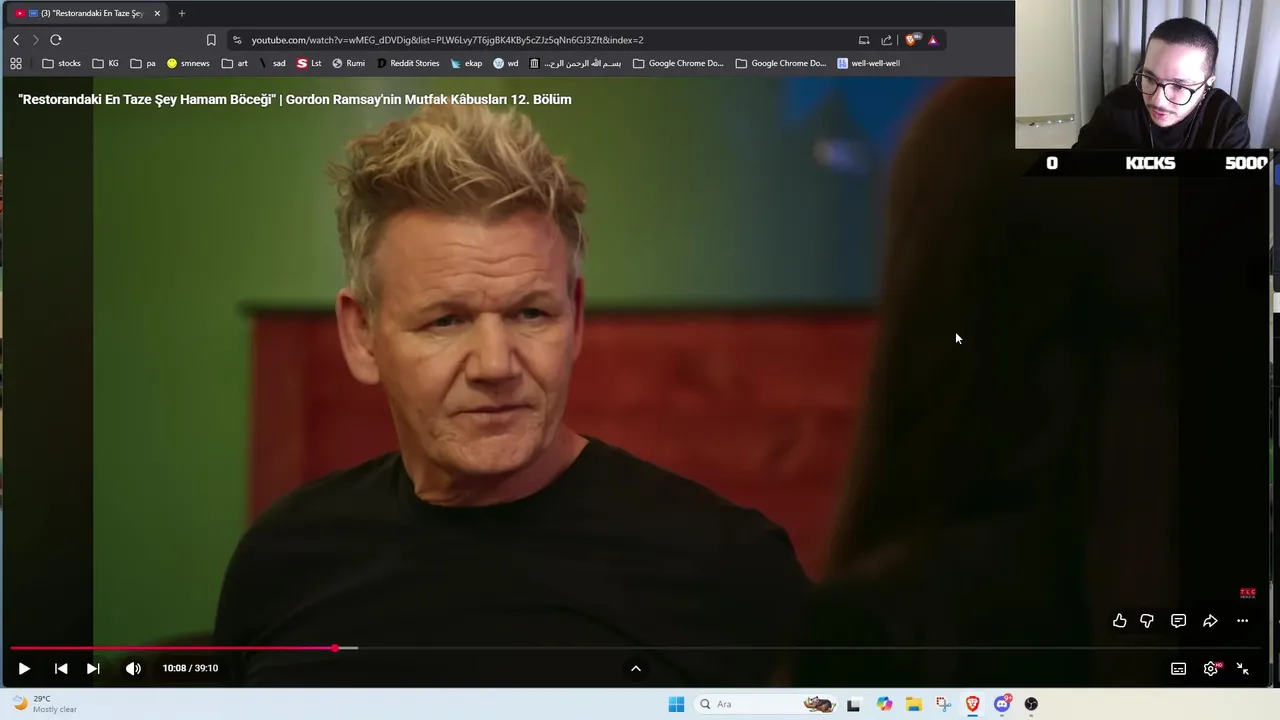Skip to the previous video in playlist

click(61, 668)
